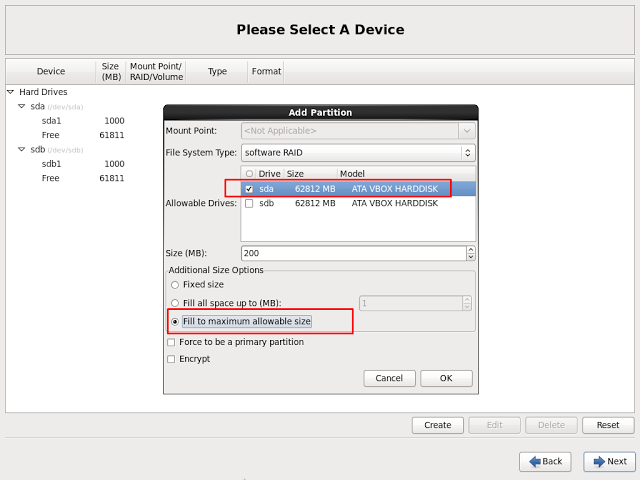This screenshot has height=480, width=640.
Task: Go Back to the previous step
Action: tap(545, 461)
